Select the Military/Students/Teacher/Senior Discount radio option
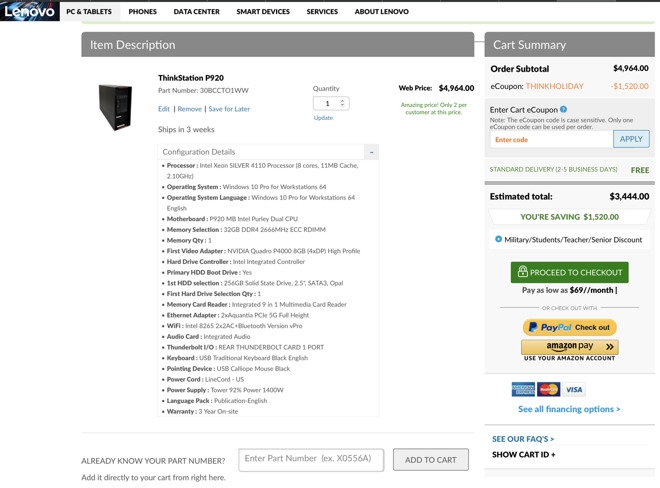This screenshot has height=488, width=660. [498, 239]
